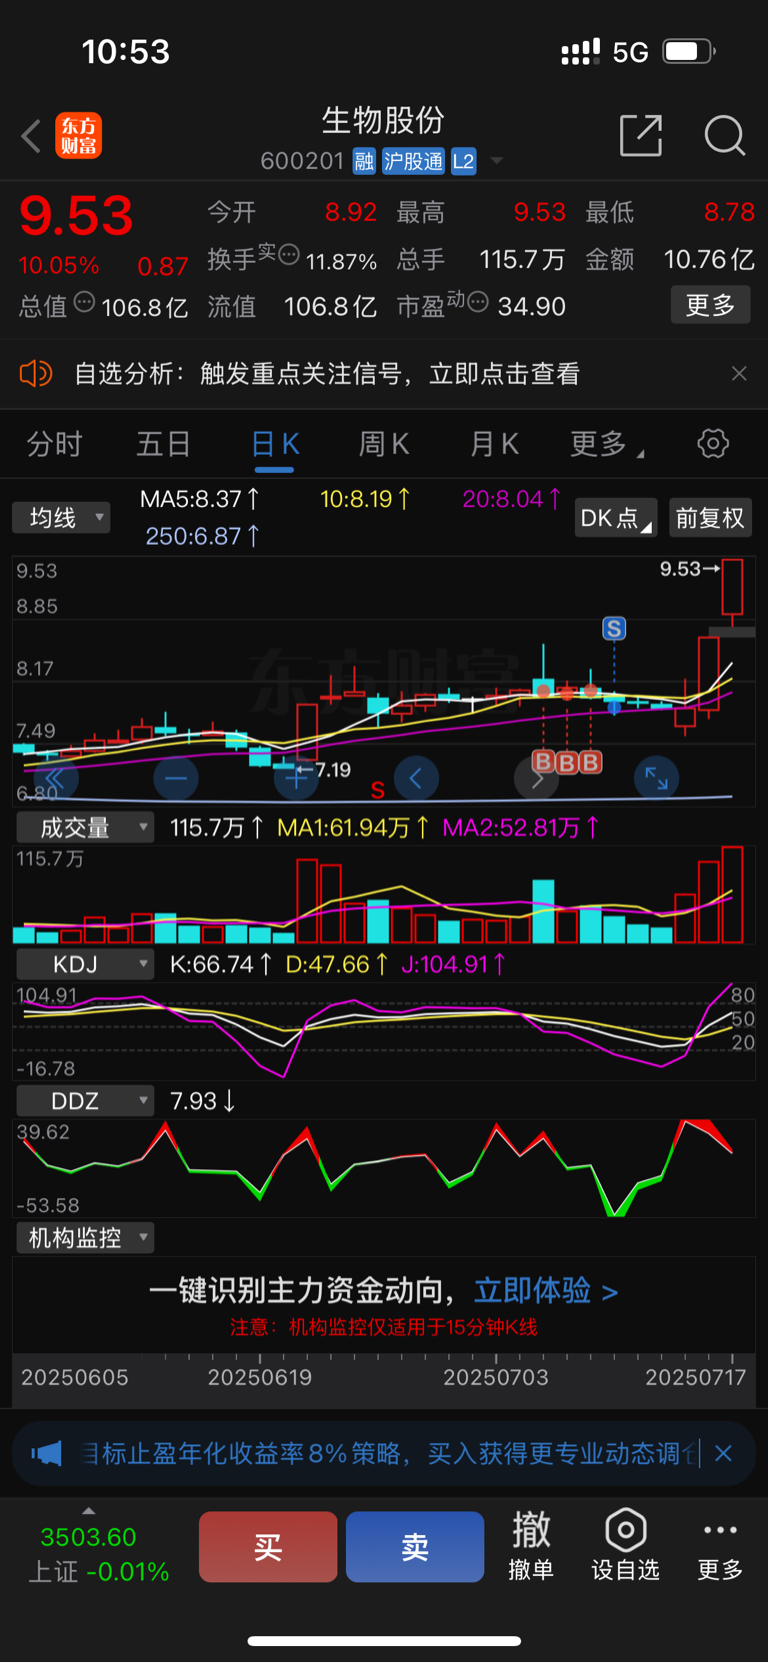Select the 日K tab
Viewport: 768px width, 1663px height.
[x=275, y=444]
